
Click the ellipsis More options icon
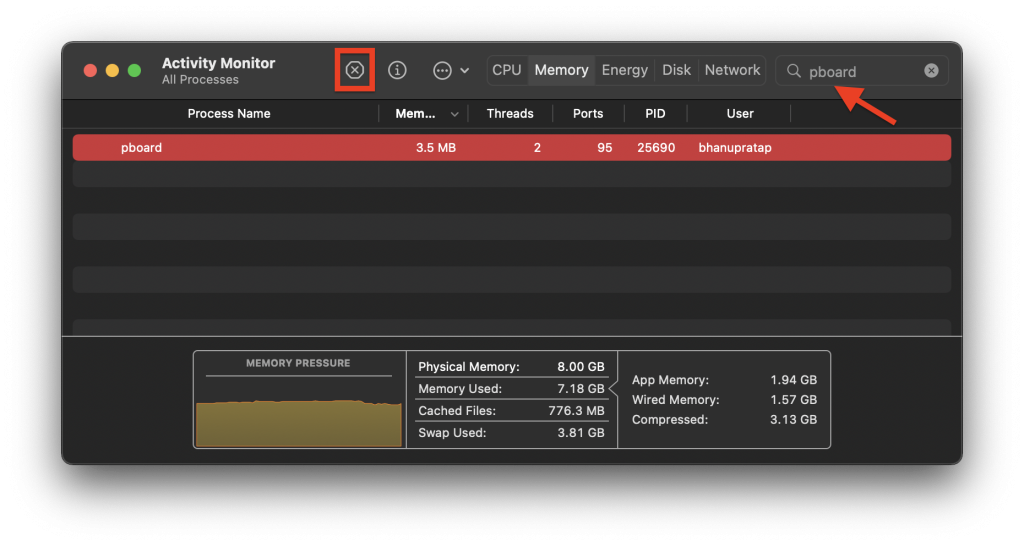pos(442,70)
